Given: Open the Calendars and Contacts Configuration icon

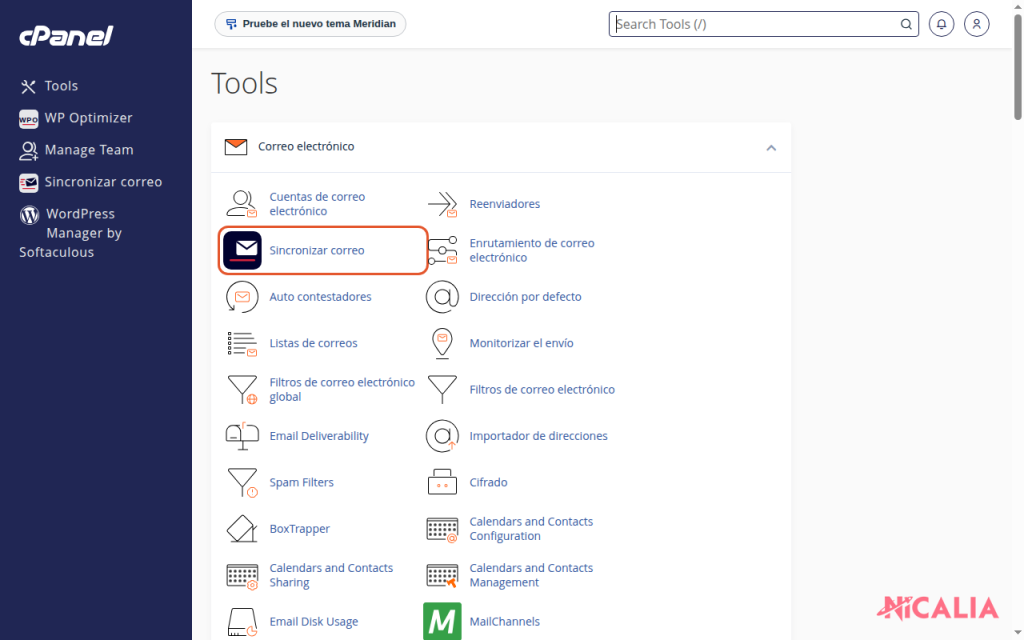Looking at the screenshot, I should [442, 530].
